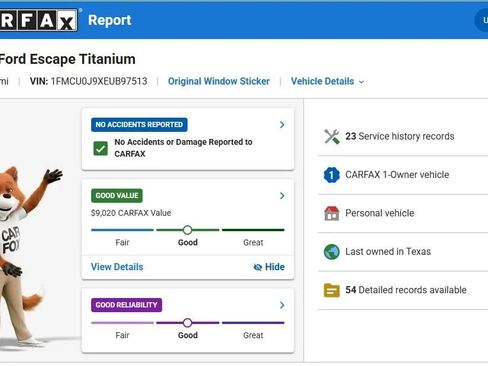Click the green checkmark no accidents icon

[x=100, y=148]
